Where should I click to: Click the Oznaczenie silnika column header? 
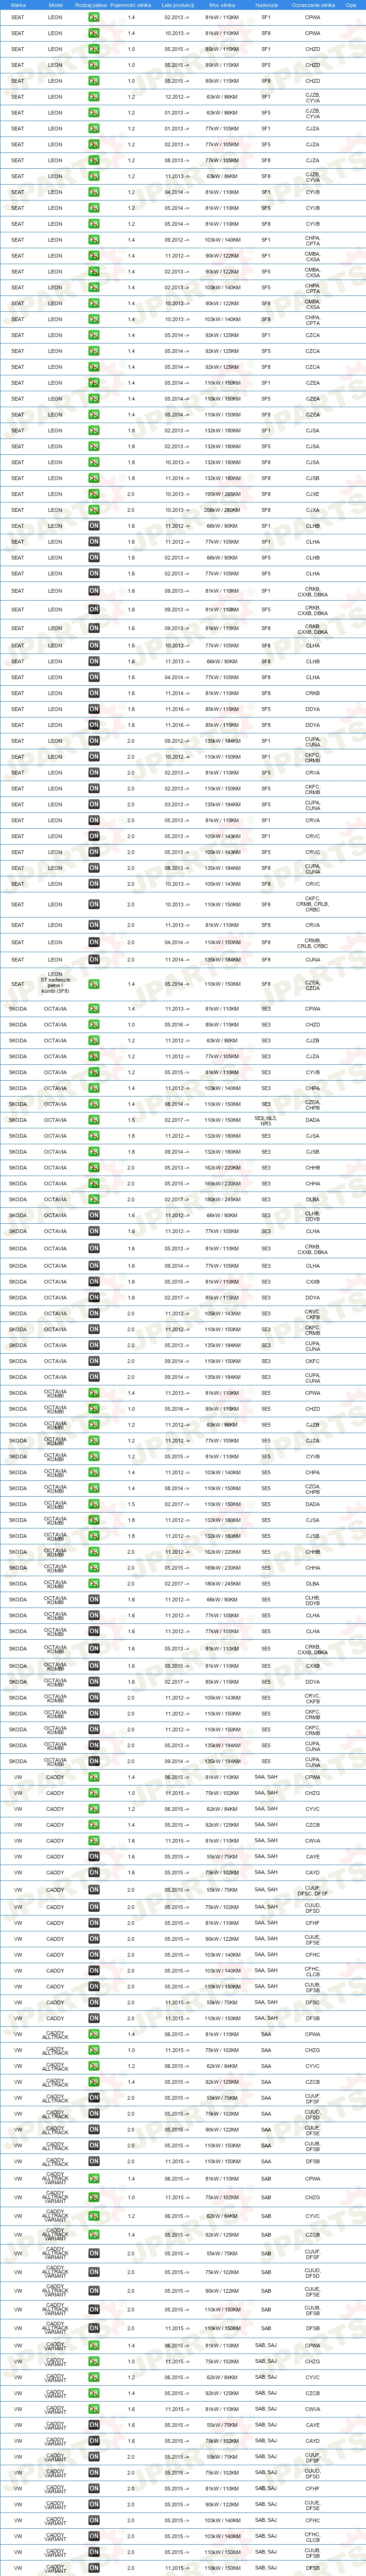(x=313, y=5)
